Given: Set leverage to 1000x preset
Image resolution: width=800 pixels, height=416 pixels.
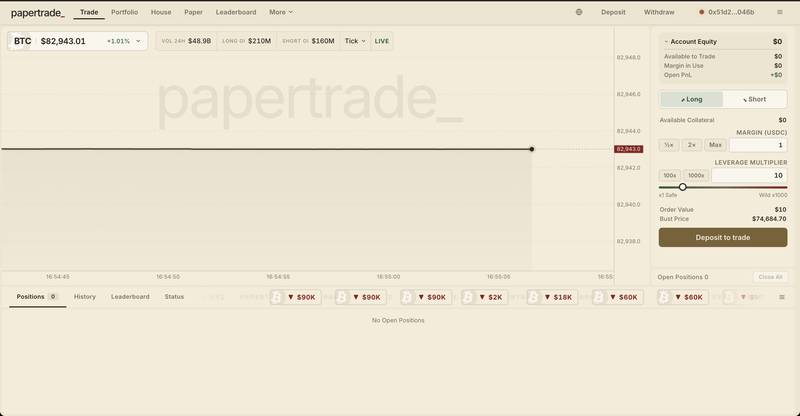Looking at the screenshot, I should point(696,176).
